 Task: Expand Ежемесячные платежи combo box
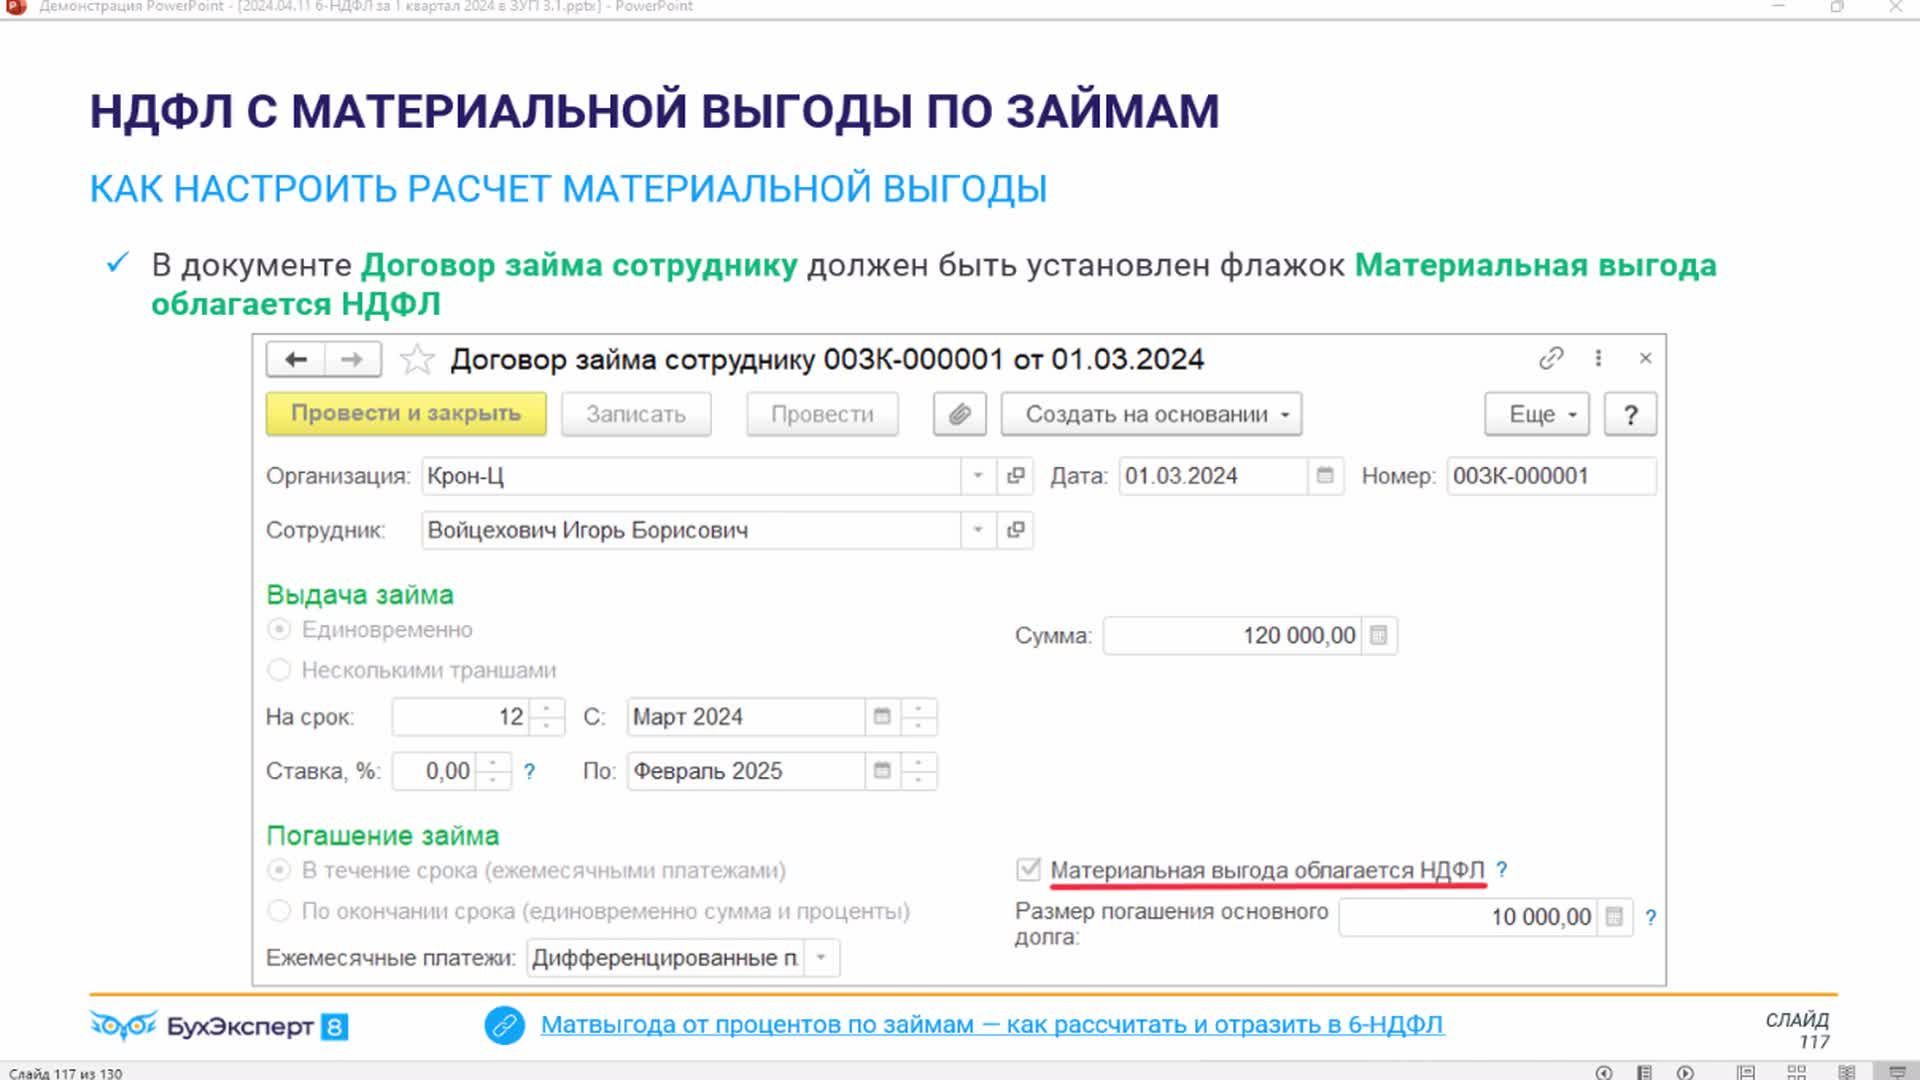pos(821,958)
